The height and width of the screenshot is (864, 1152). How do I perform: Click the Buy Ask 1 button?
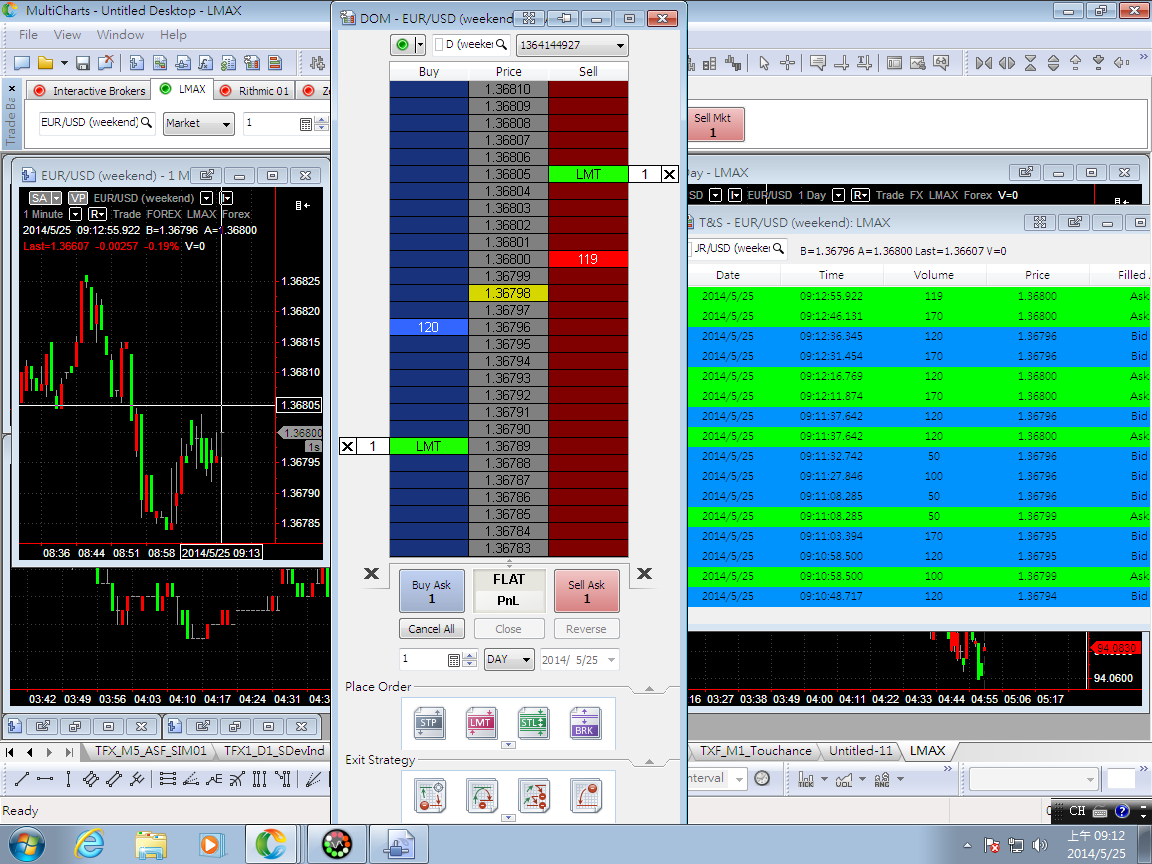click(x=431, y=591)
